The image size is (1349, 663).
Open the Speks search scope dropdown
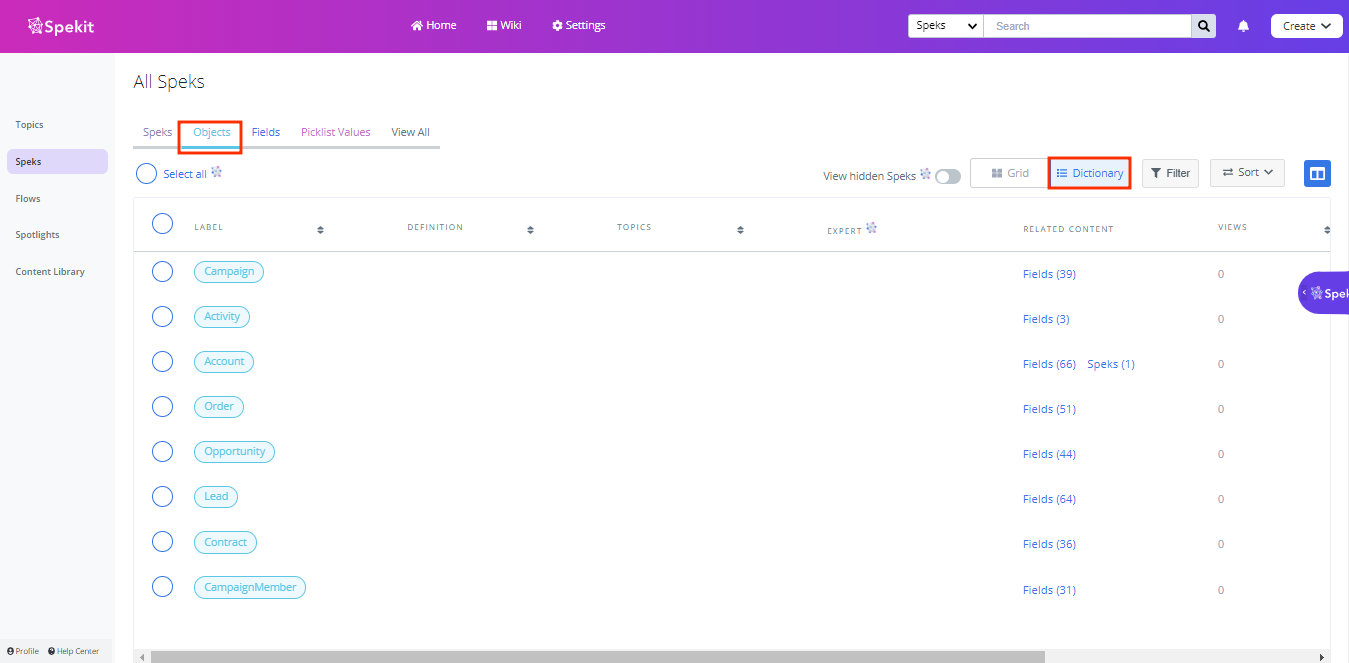(x=945, y=26)
